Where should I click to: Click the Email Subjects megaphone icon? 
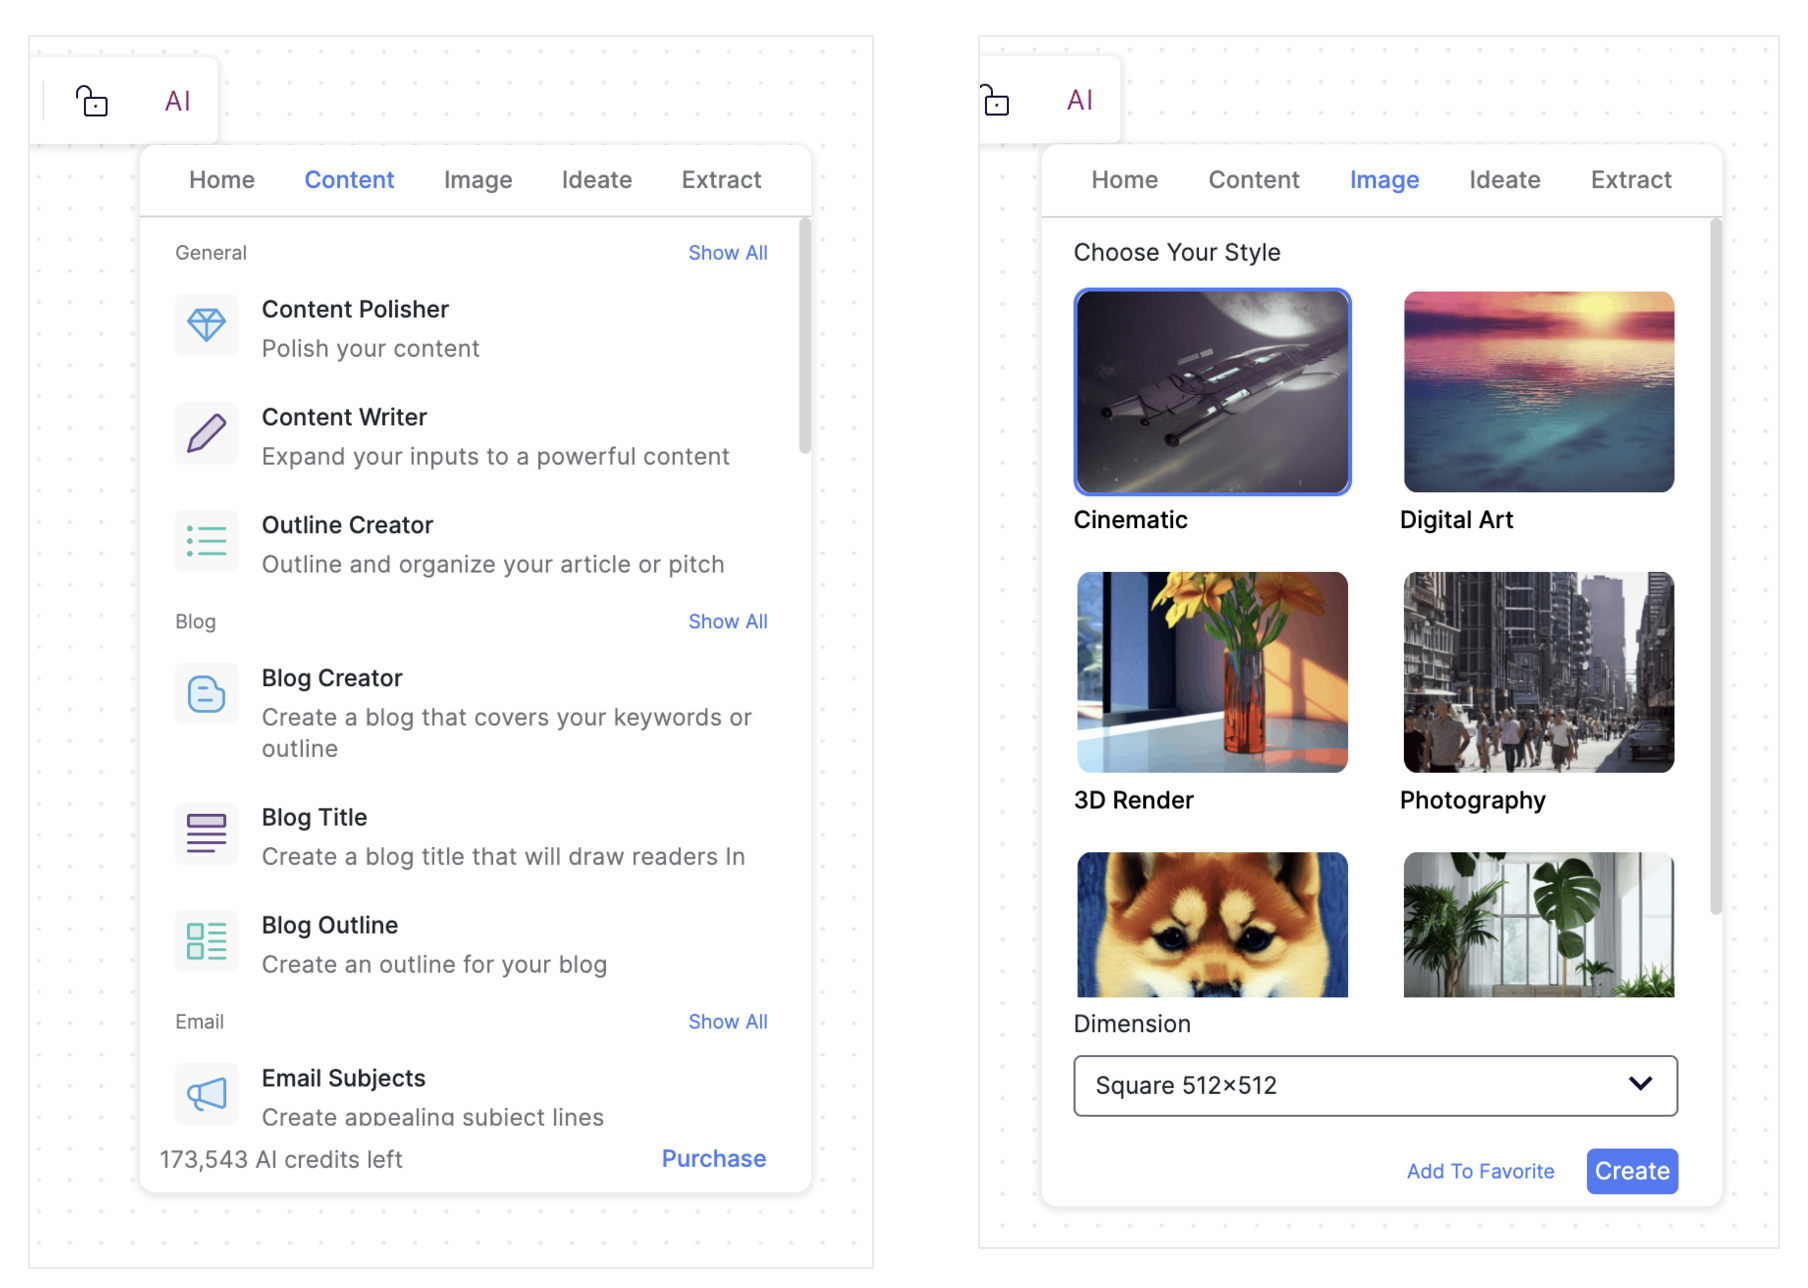tap(207, 1094)
